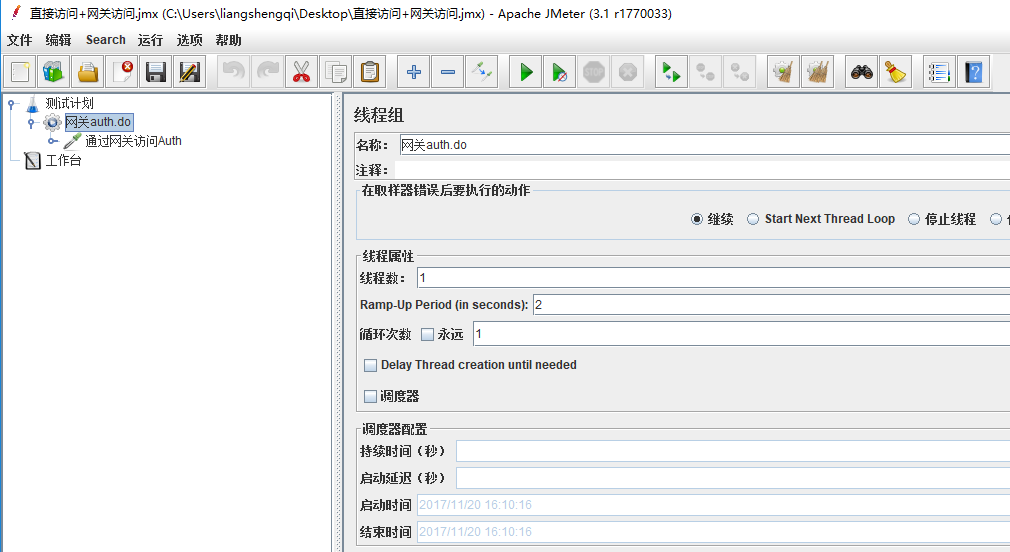Select 网关auth.do thread group node
The width and height of the screenshot is (1010, 552).
99,122
